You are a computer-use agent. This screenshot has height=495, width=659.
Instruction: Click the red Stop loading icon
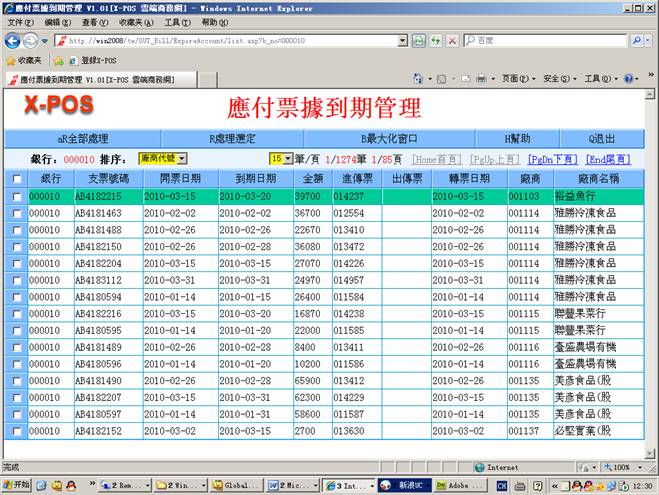(453, 40)
